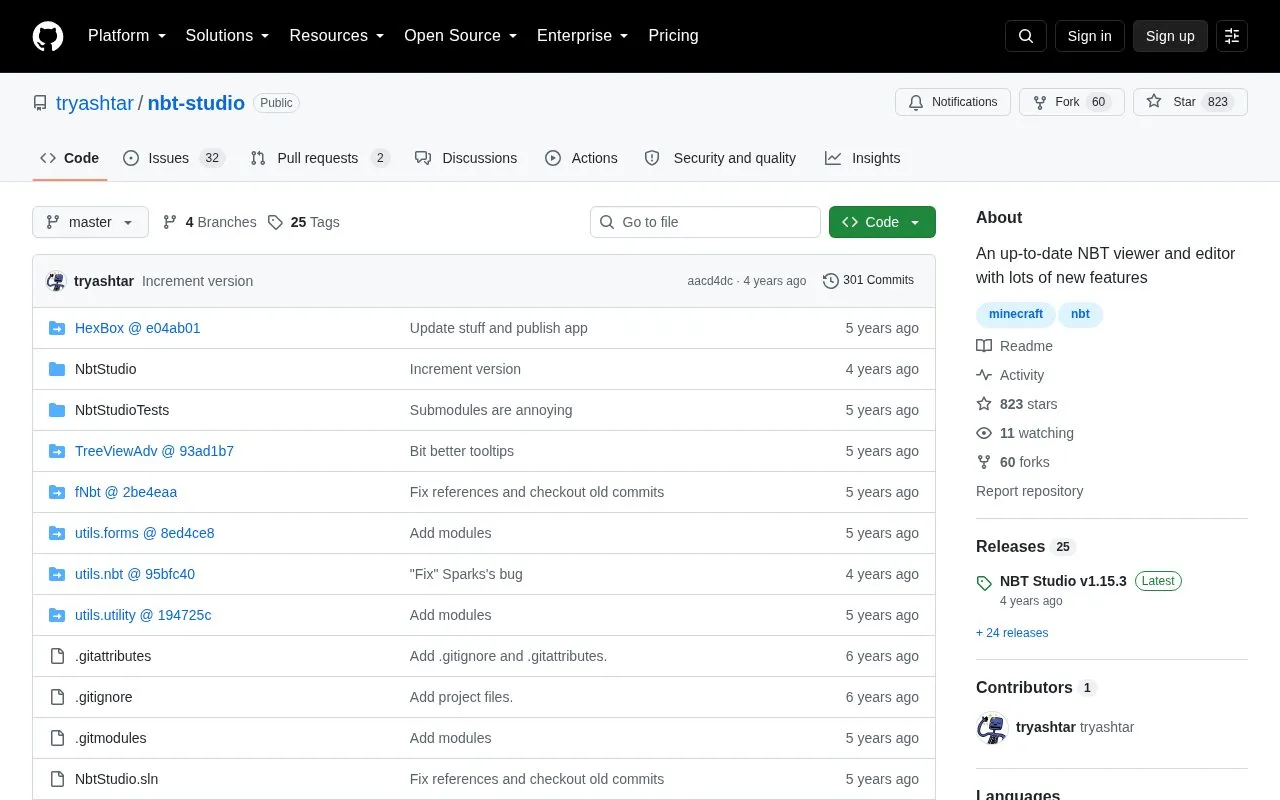Expand the Open Source menu
Image resolution: width=1280 pixels, height=800 pixels.
pyautogui.click(x=461, y=36)
